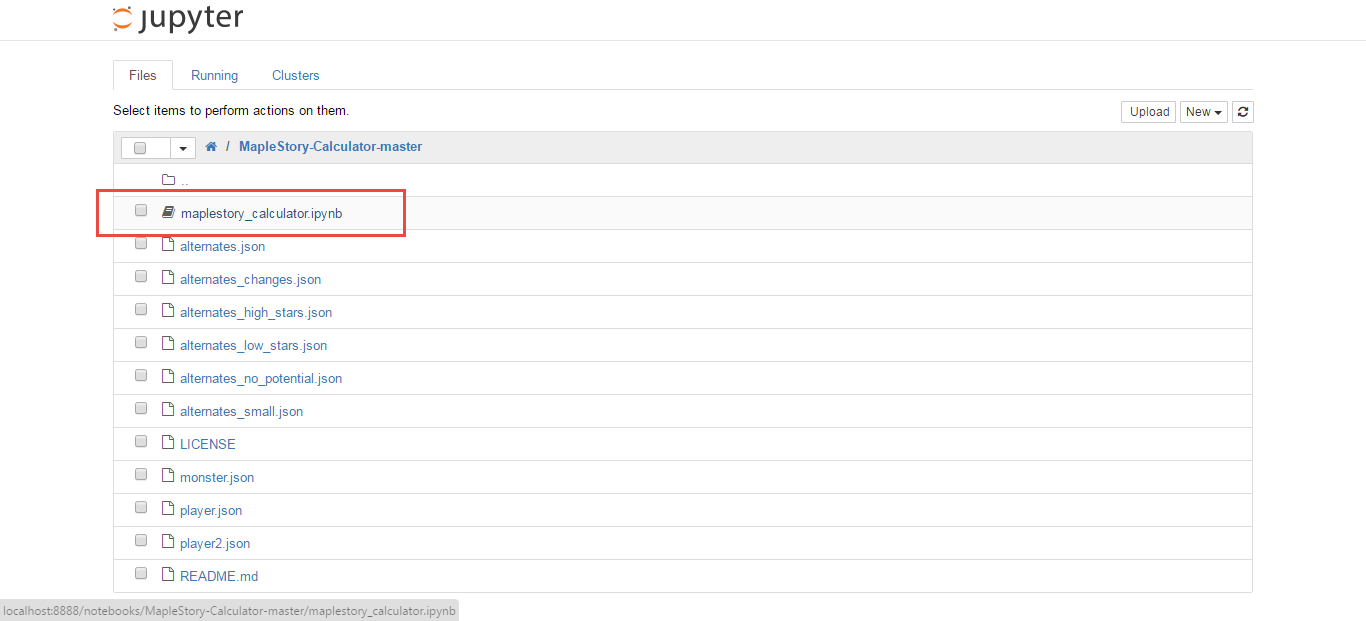Screen dimensions: 1366x621
Task: Switch to the Clusters tab
Action: pyautogui.click(x=296, y=75)
